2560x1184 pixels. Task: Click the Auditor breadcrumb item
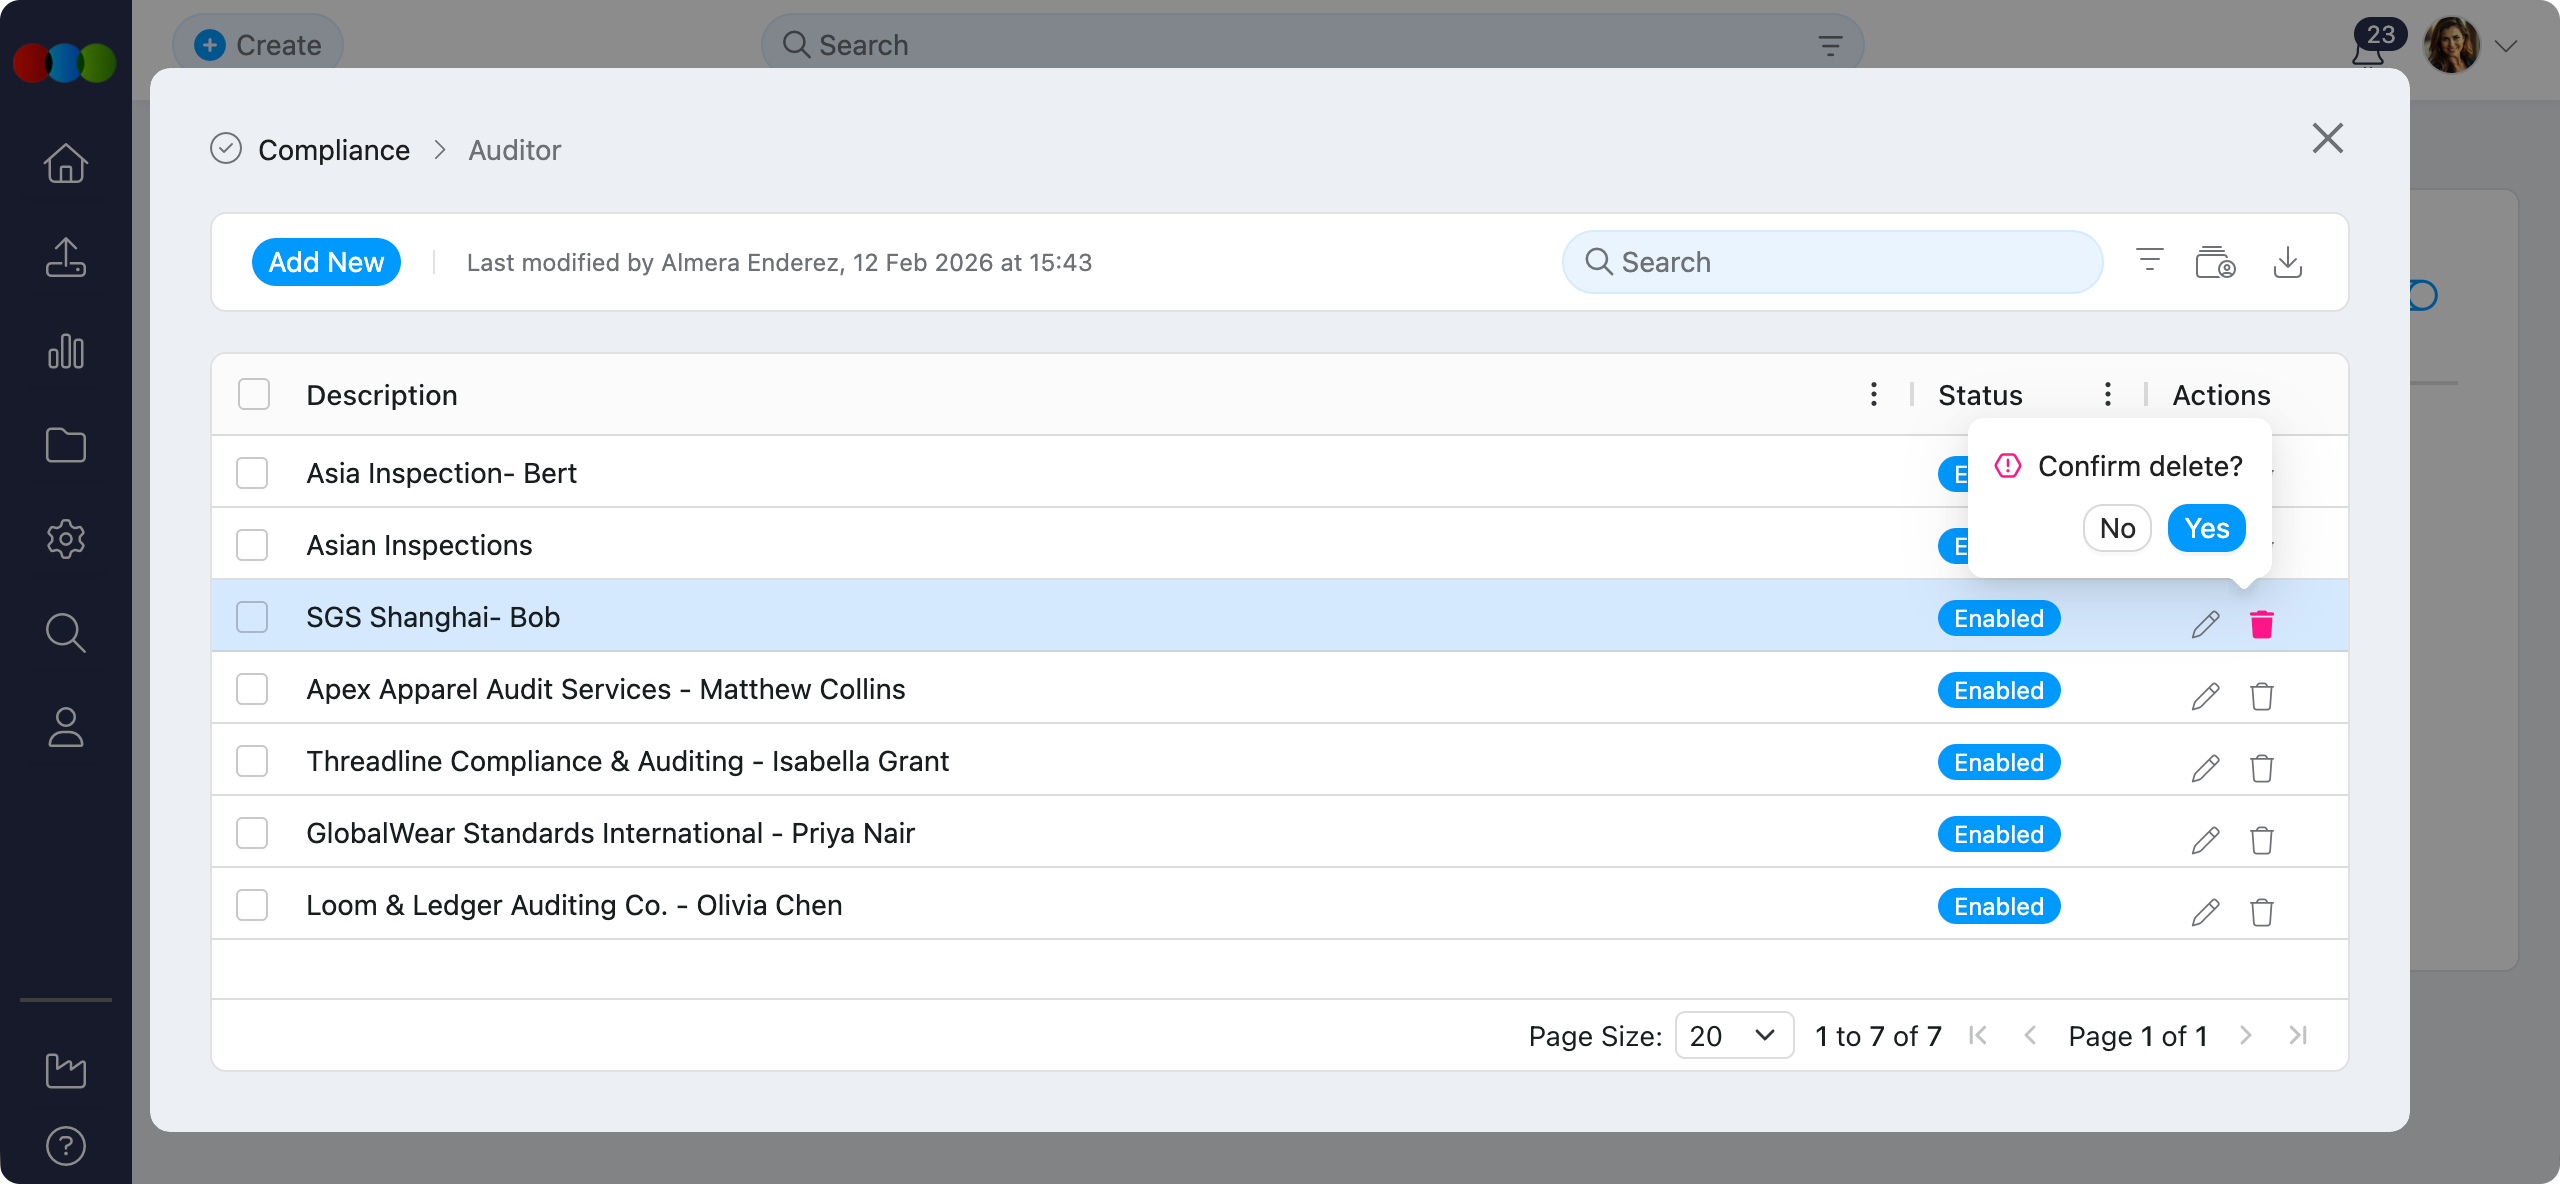pos(514,150)
